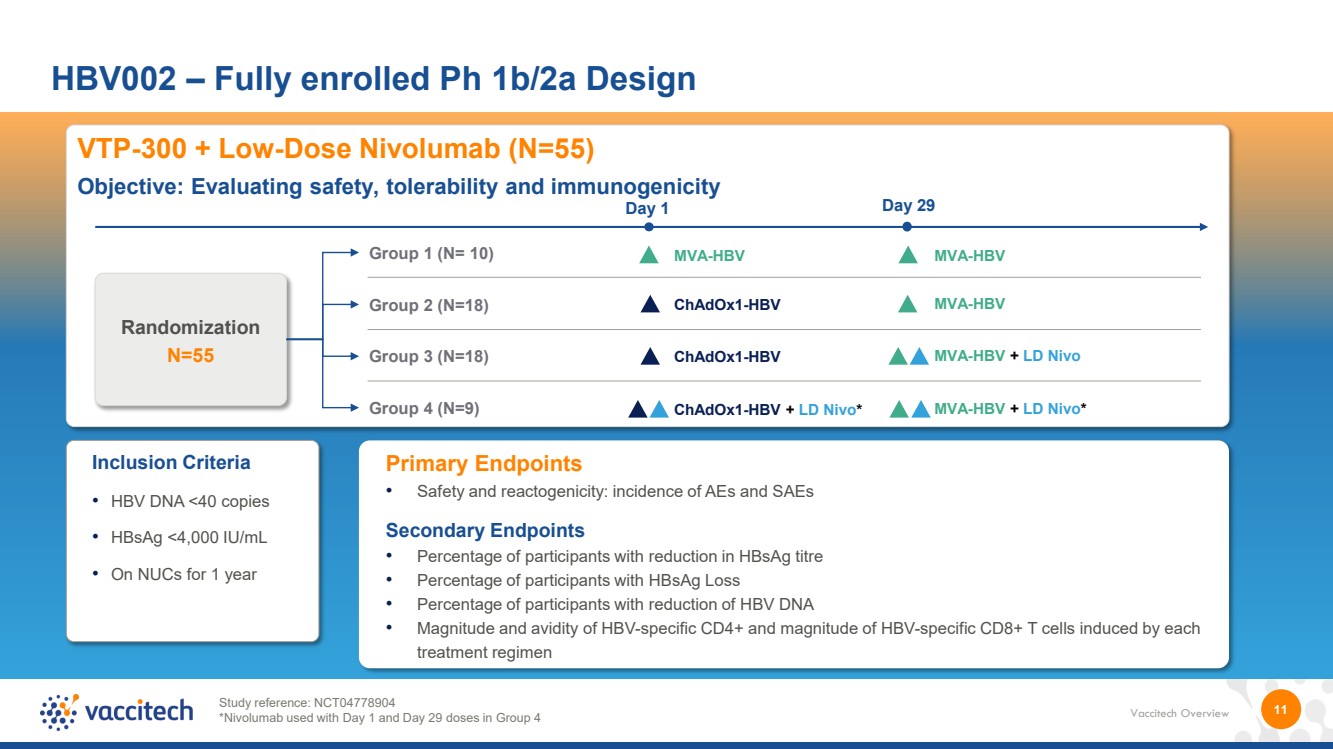Click the Inclusion Criteria heading
Viewport: 1333px width, 749px height.
[x=171, y=463]
